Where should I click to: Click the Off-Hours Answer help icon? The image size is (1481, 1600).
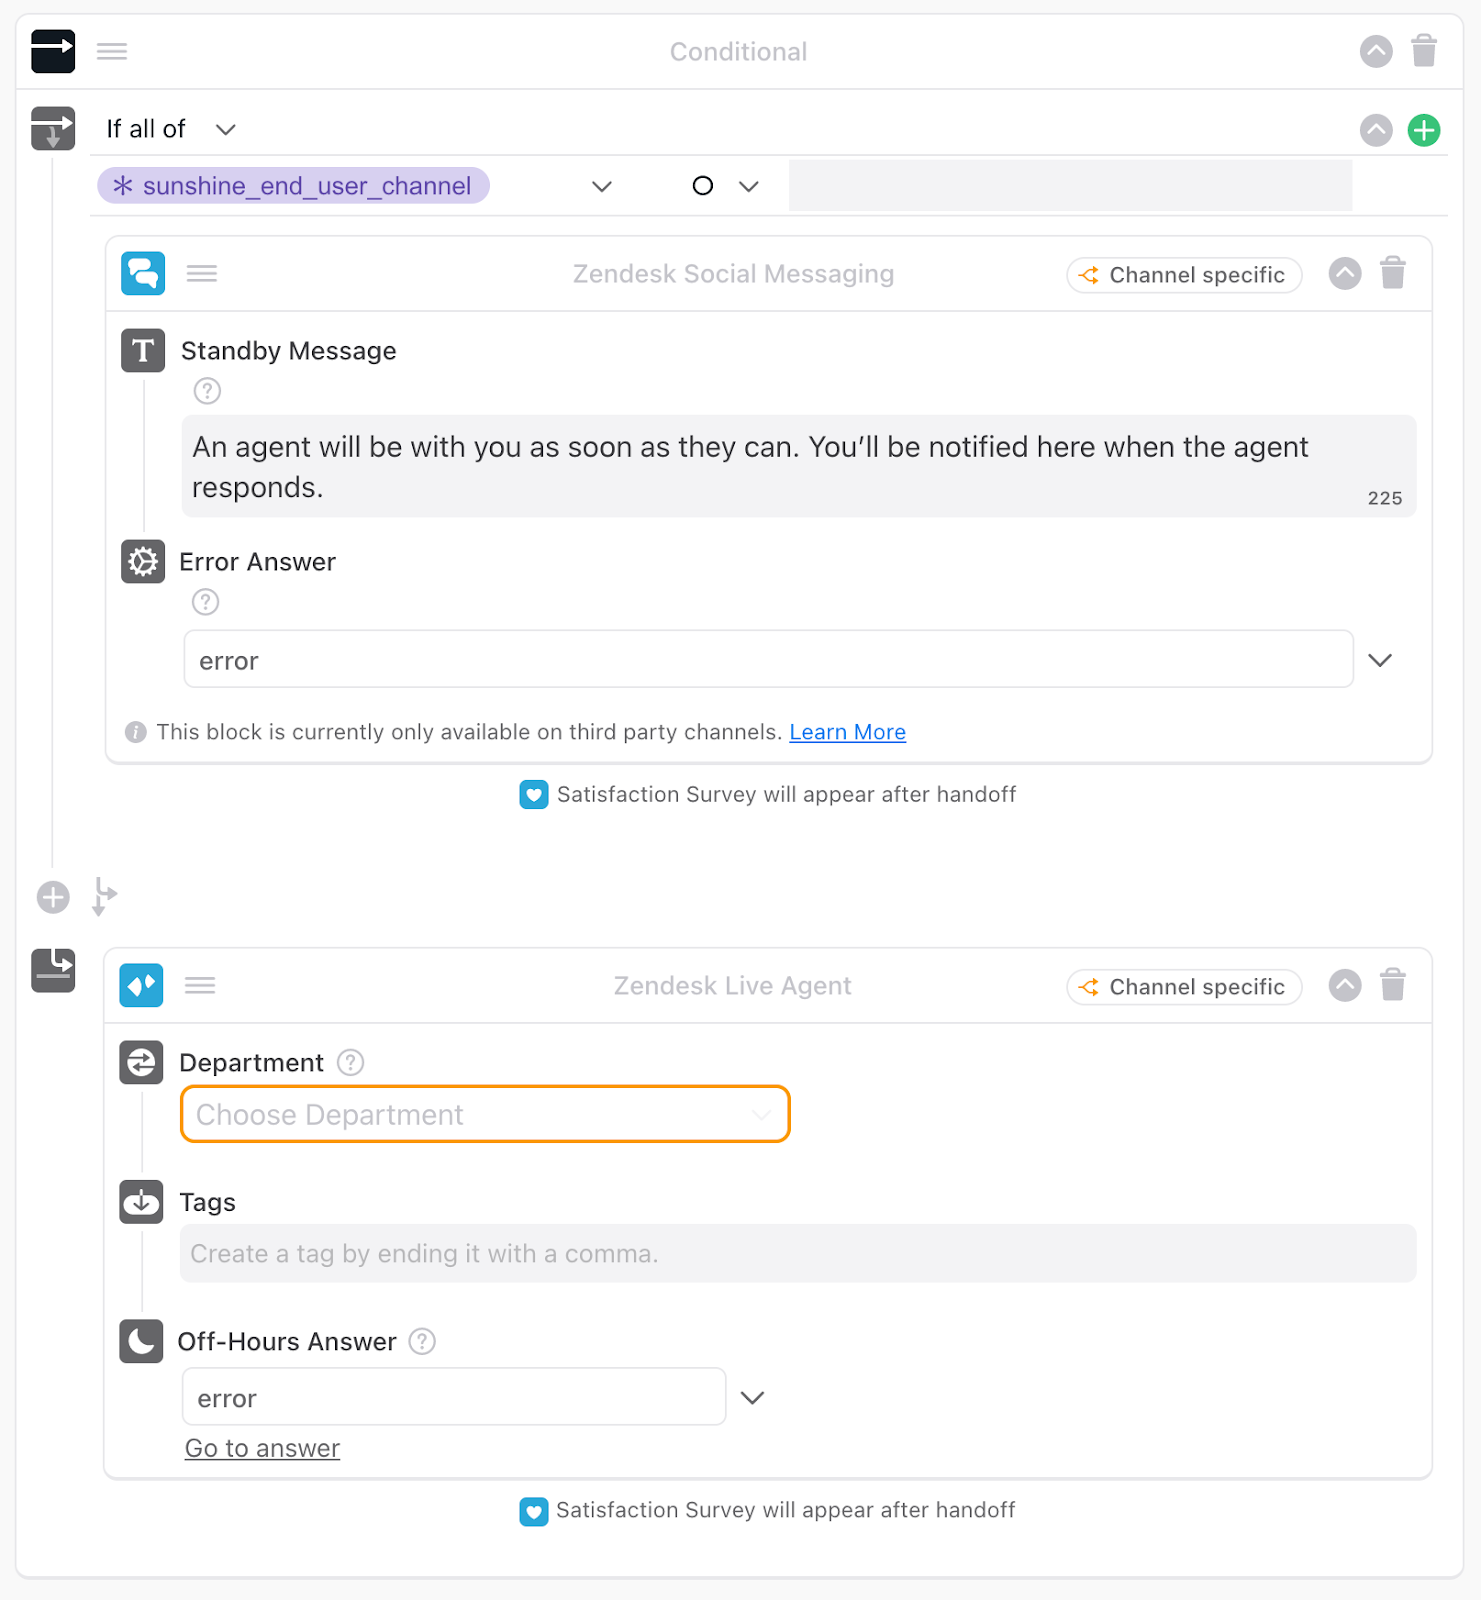pos(422,1341)
